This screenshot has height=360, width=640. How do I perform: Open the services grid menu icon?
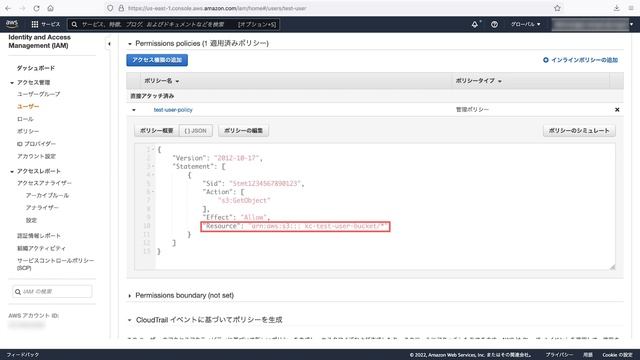[35, 24]
